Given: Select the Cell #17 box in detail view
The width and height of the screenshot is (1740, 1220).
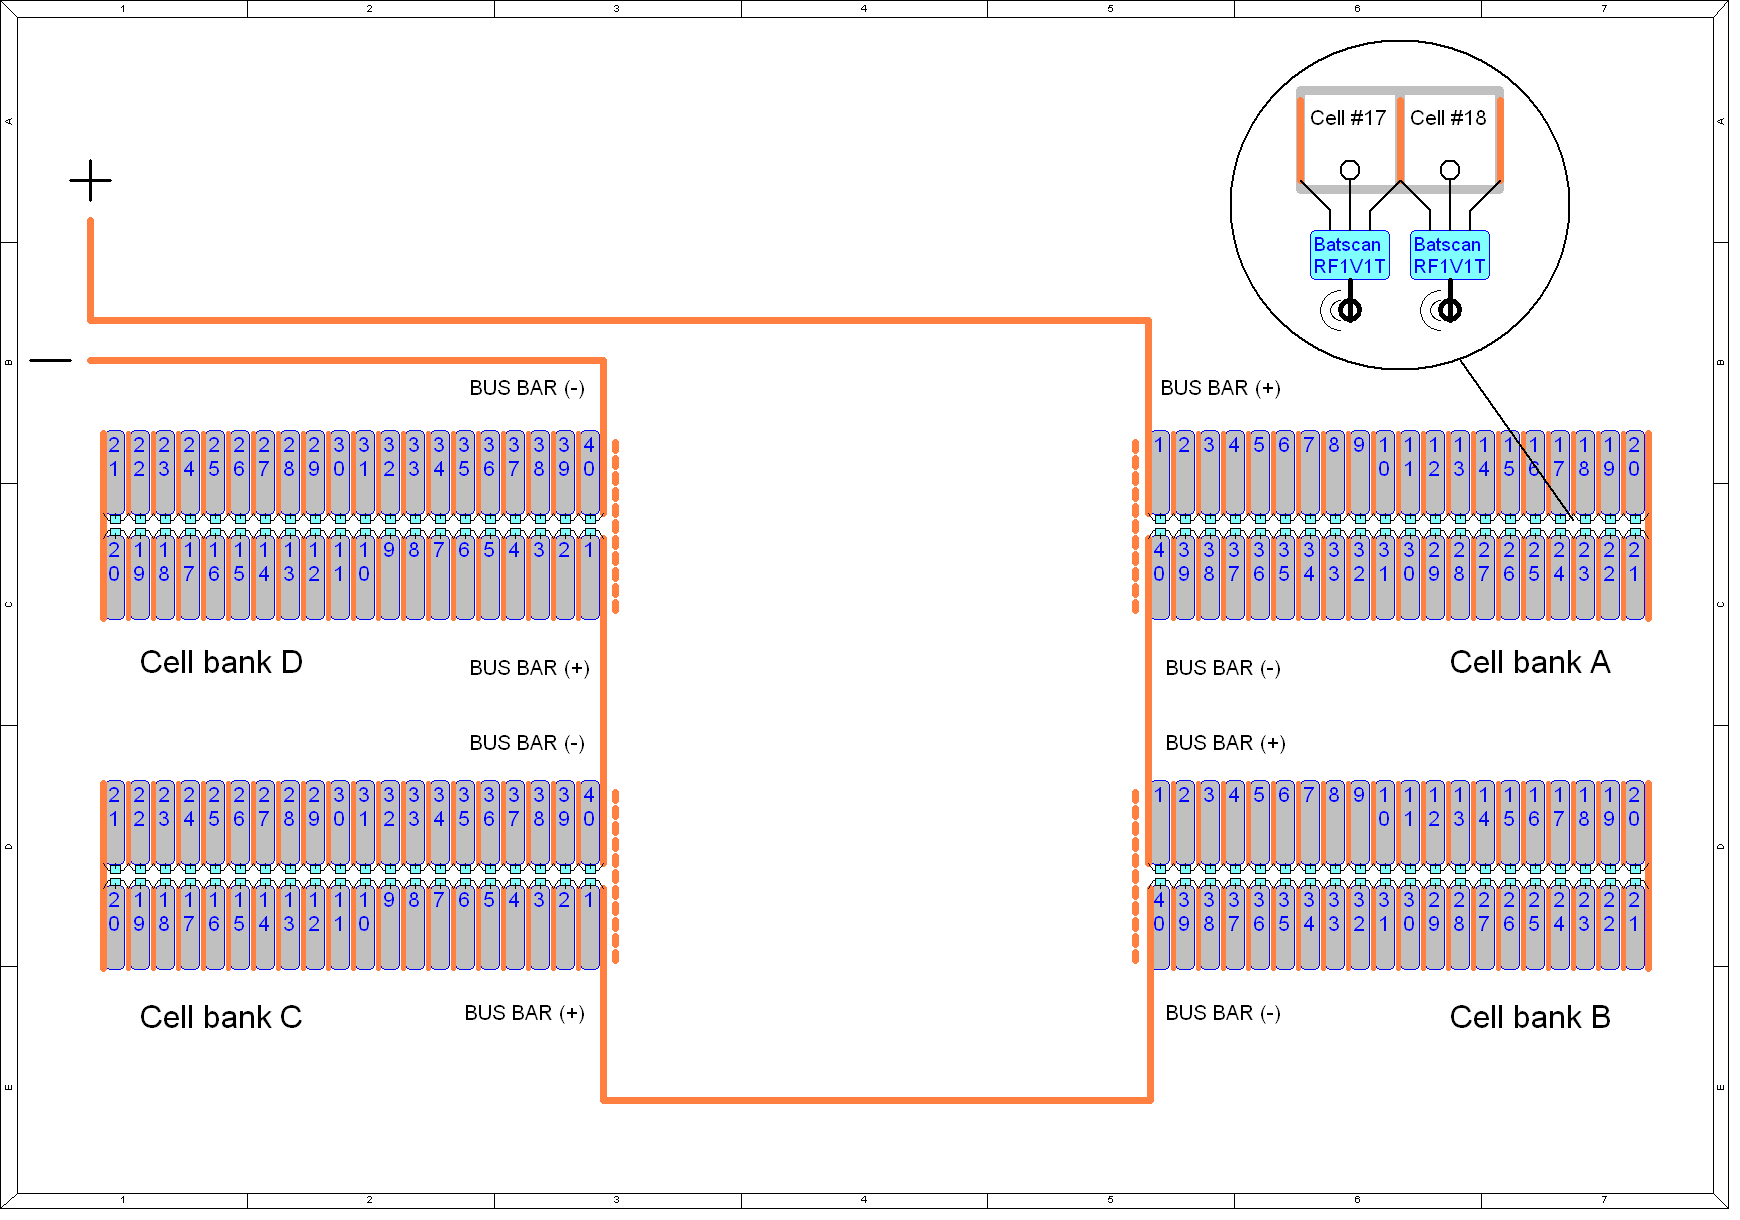Looking at the screenshot, I should coord(1348,139).
